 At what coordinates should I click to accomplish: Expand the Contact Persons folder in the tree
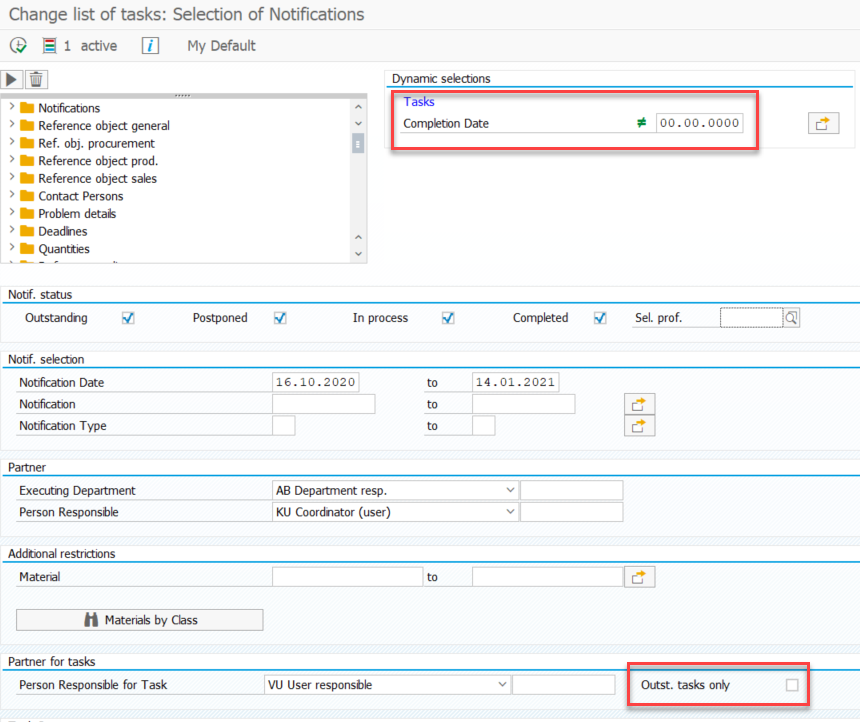[x=12, y=196]
